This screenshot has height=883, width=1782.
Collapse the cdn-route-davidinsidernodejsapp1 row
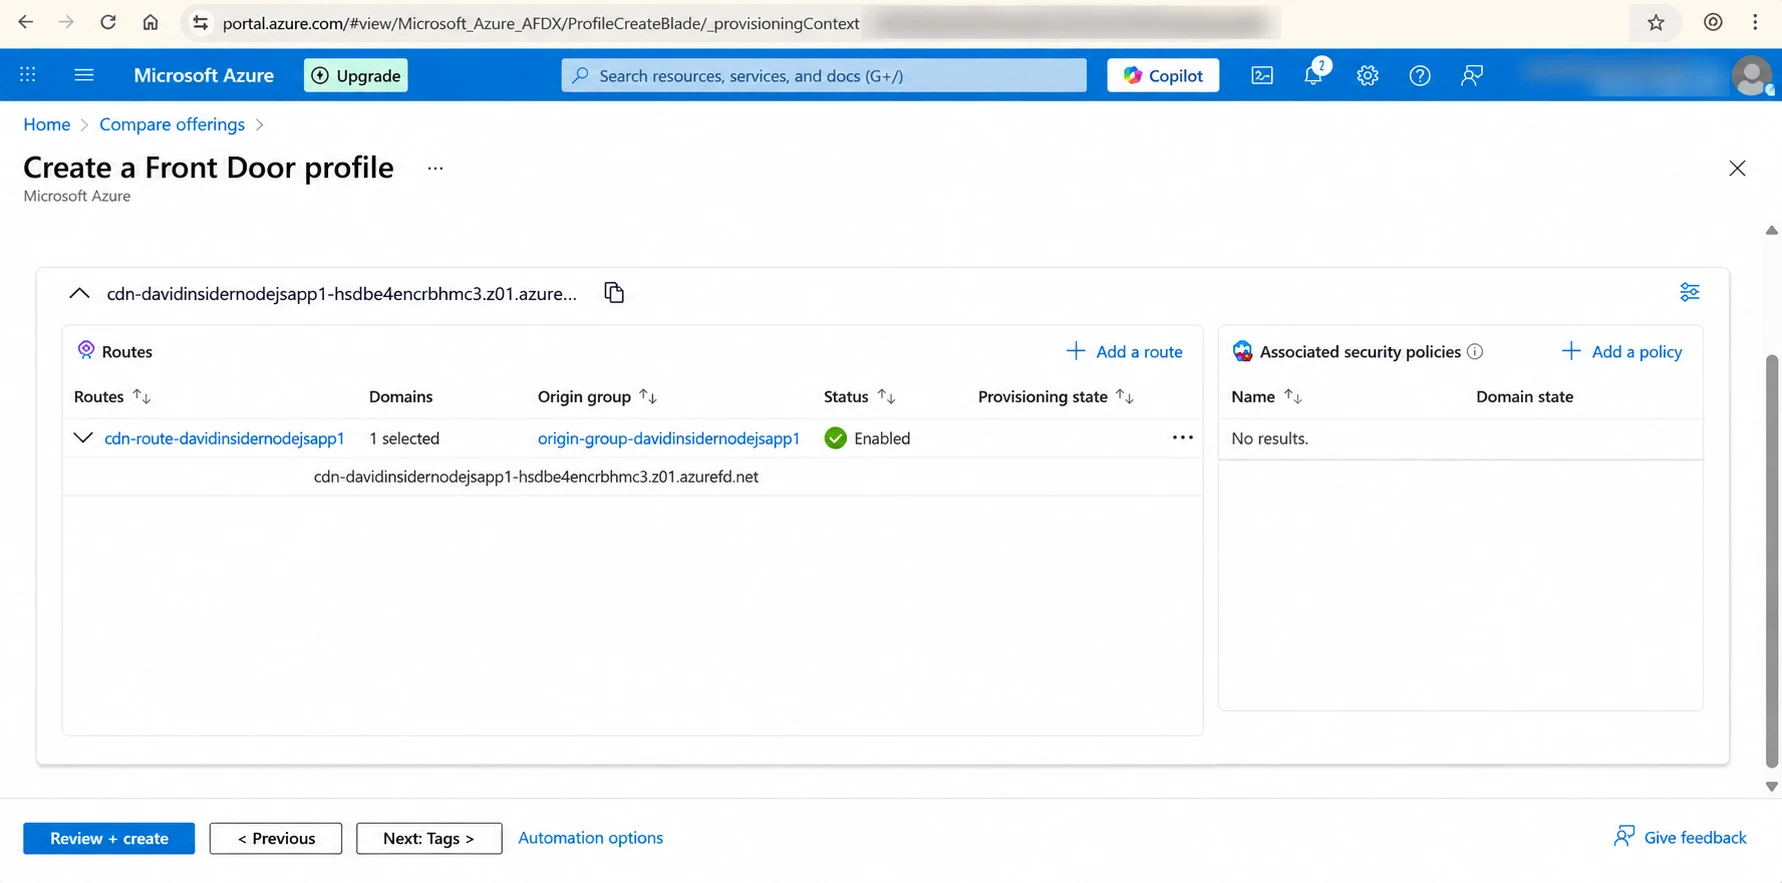click(83, 438)
